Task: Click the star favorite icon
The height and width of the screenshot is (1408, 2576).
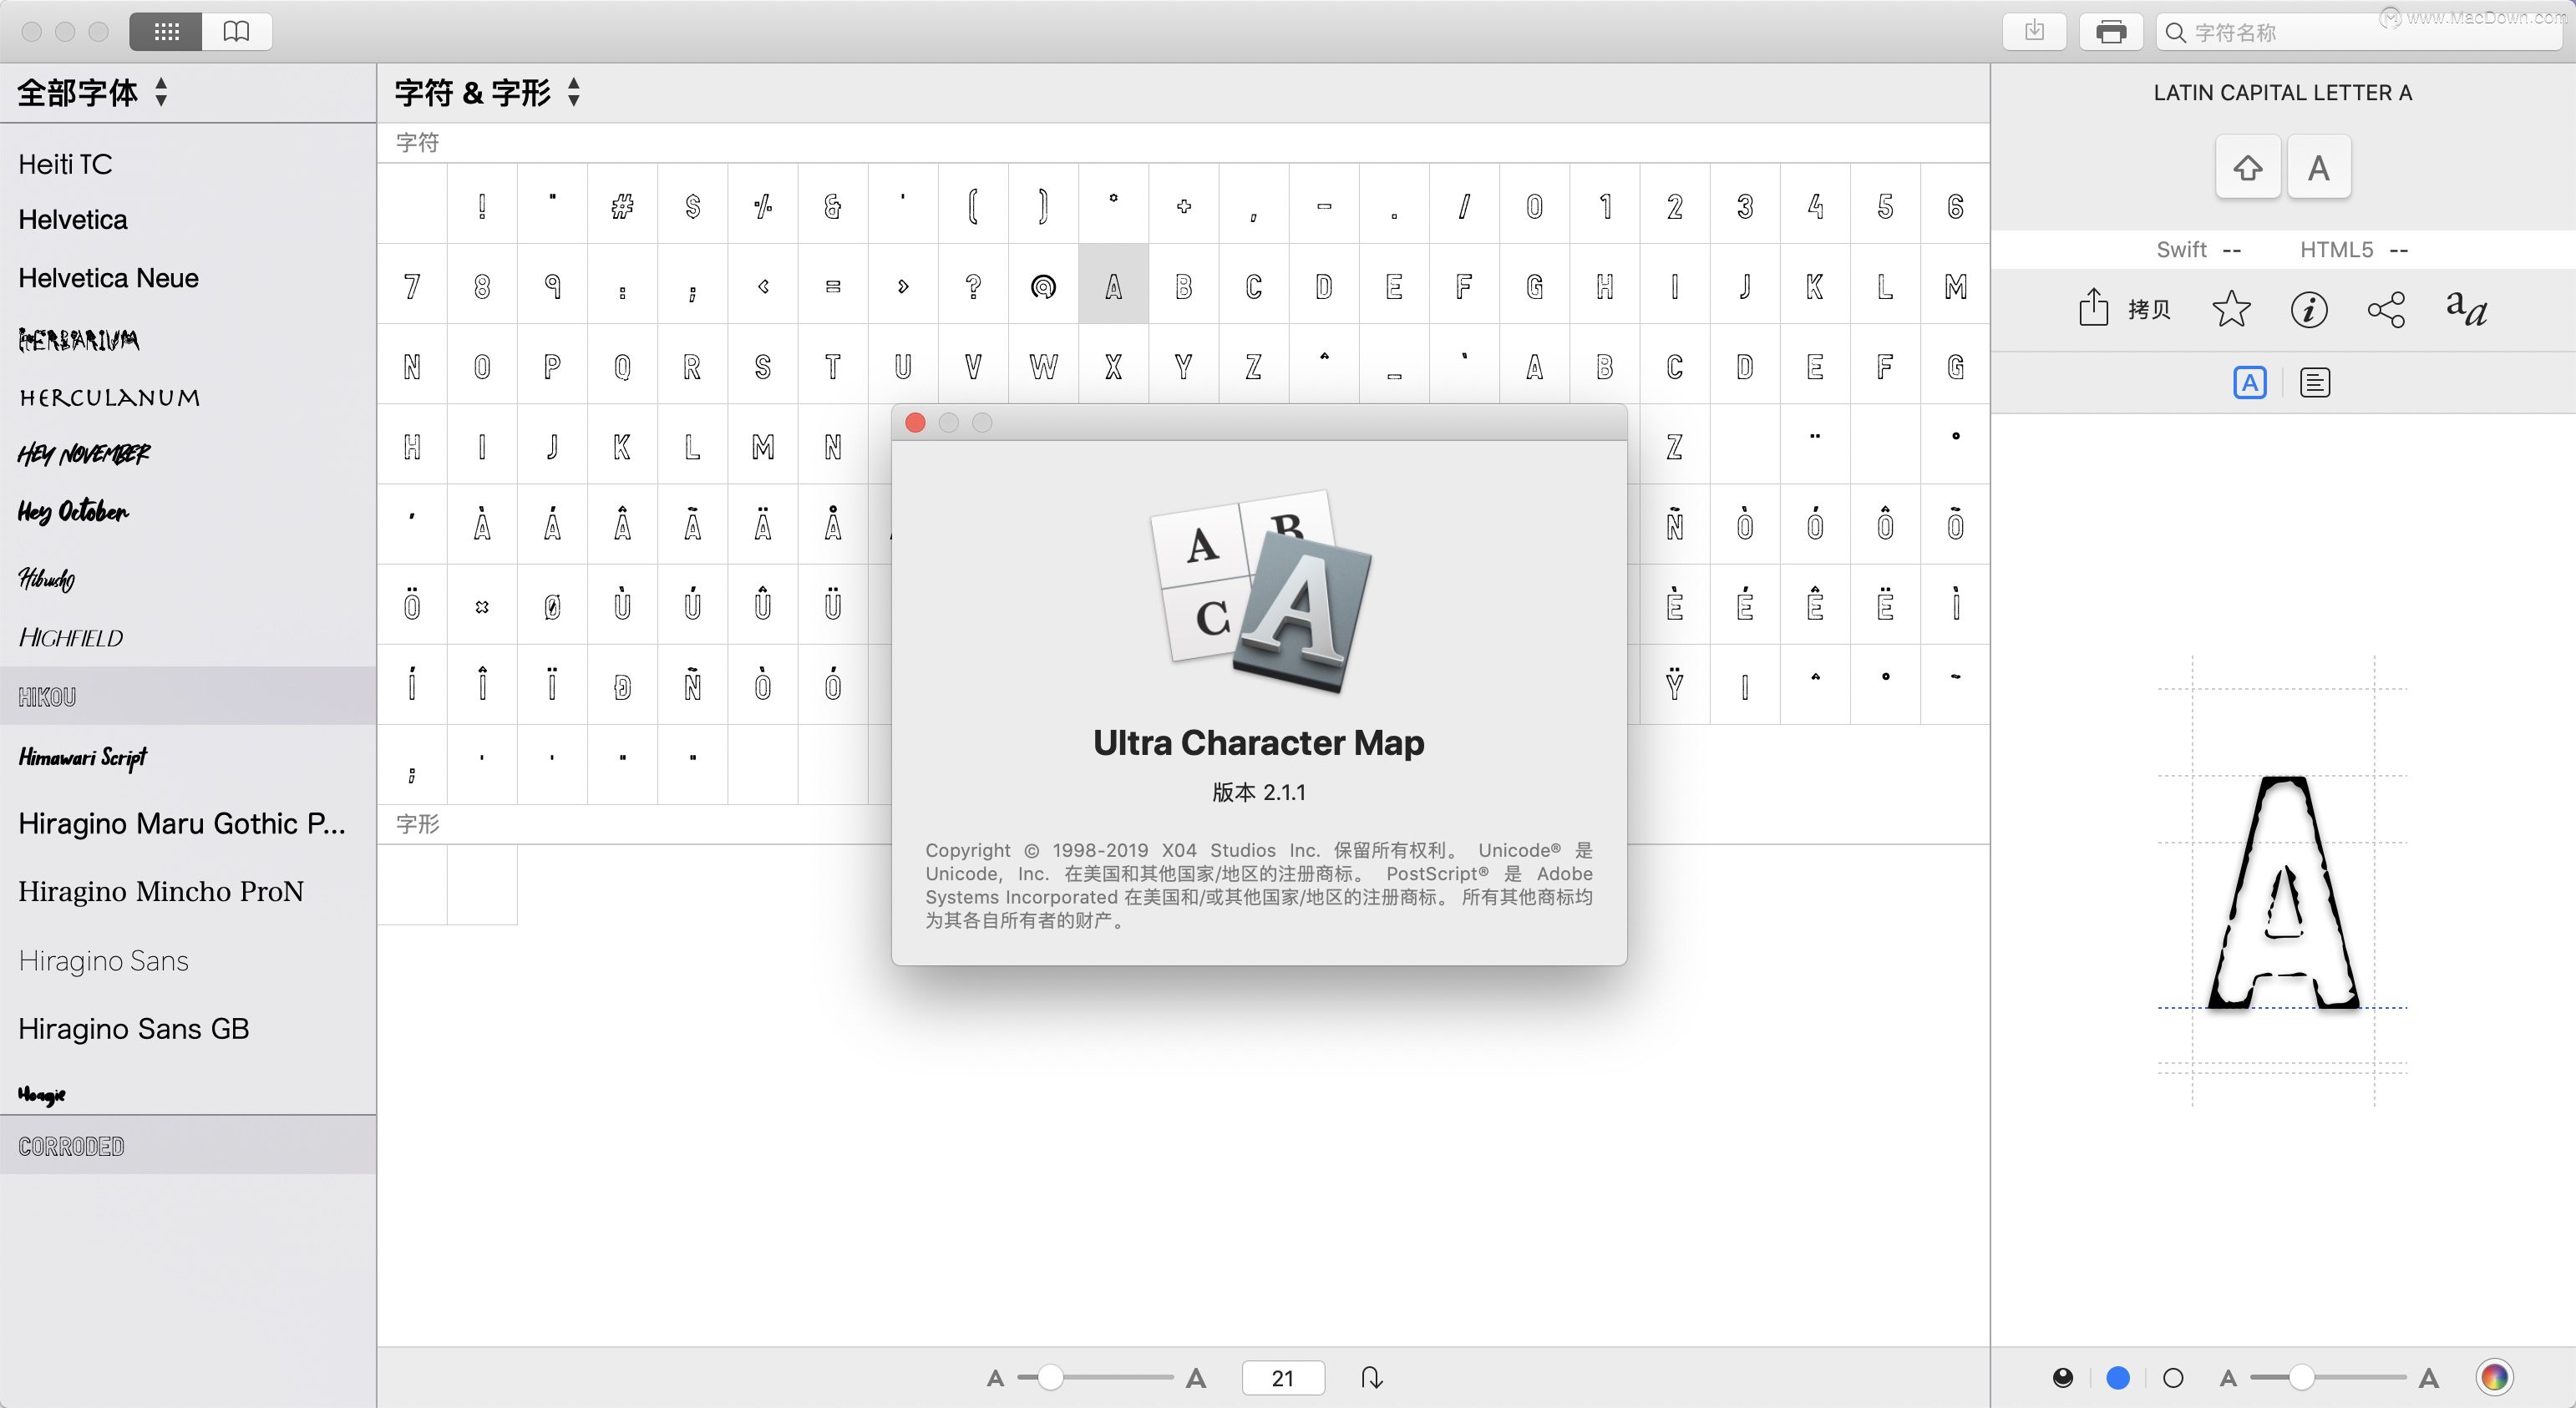Action: [x=2231, y=309]
